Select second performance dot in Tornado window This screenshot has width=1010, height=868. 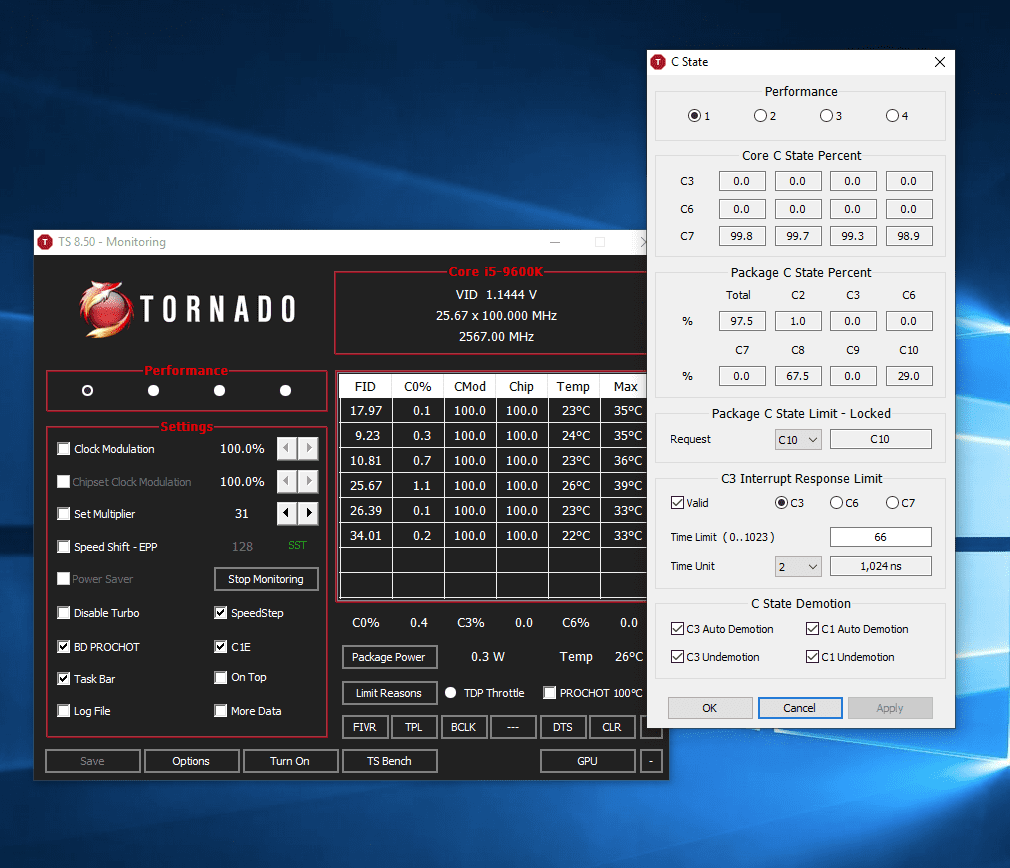click(x=153, y=391)
